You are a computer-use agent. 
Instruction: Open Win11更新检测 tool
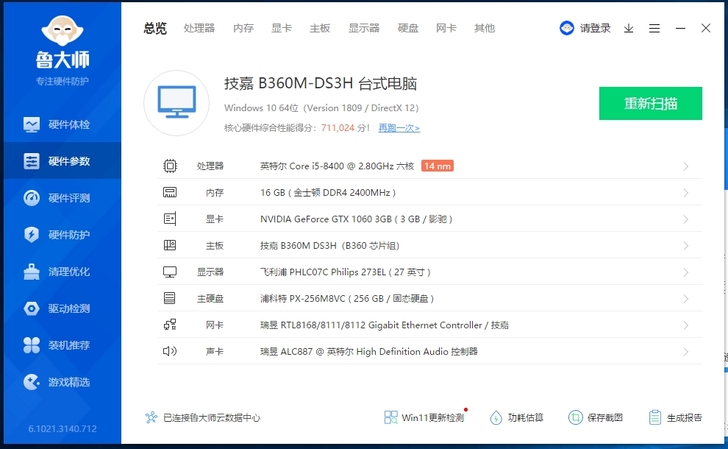424,417
